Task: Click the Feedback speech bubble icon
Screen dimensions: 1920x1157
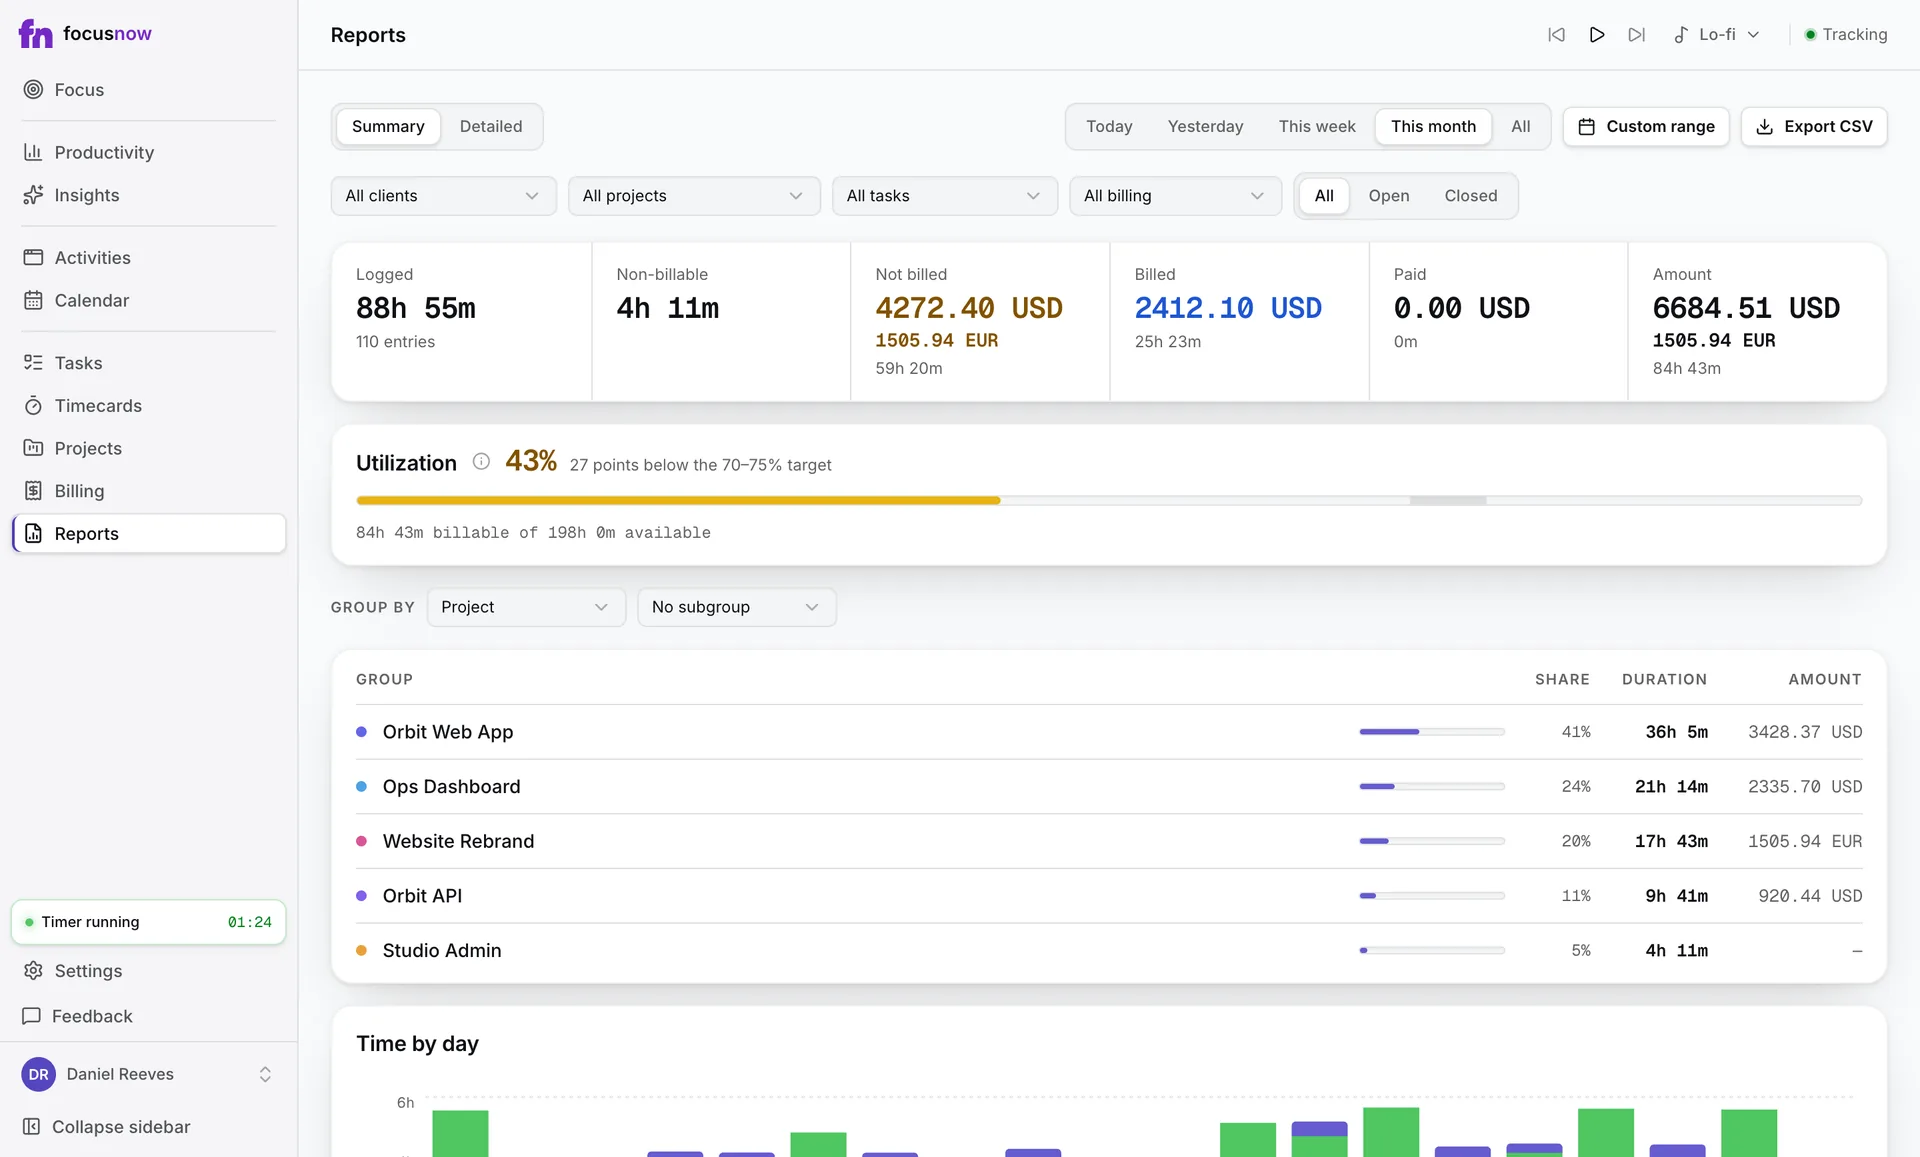Action: [x=32, y=1016]
